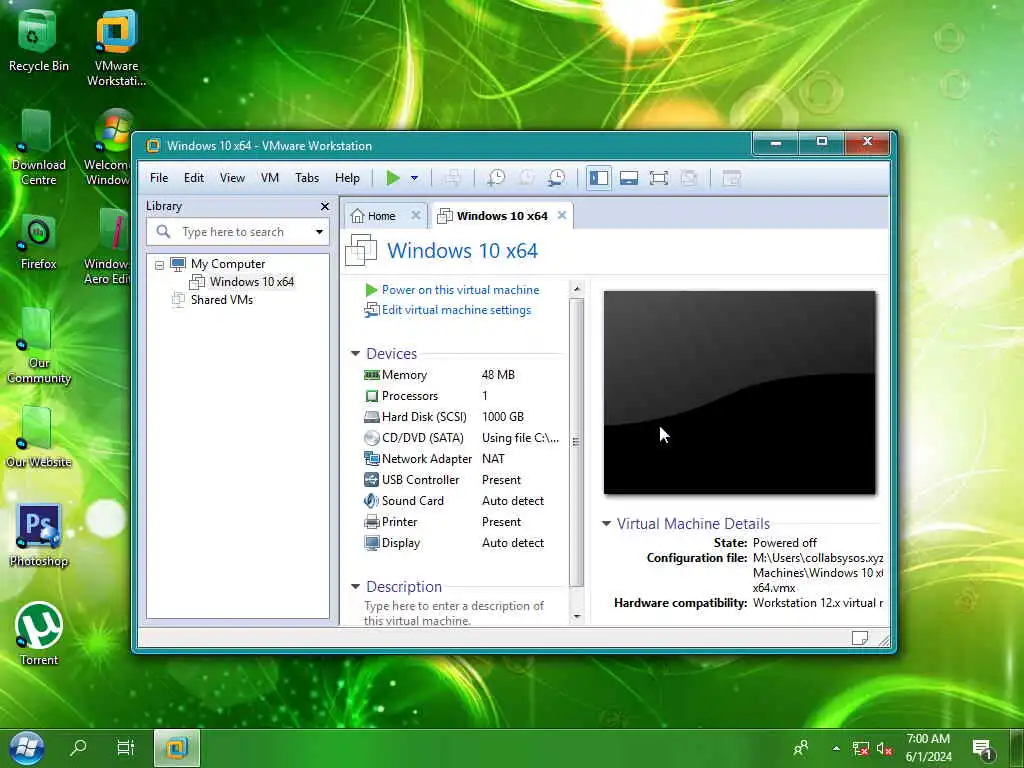
Task: Click the Task View taskbar icon
Action: 125,748
